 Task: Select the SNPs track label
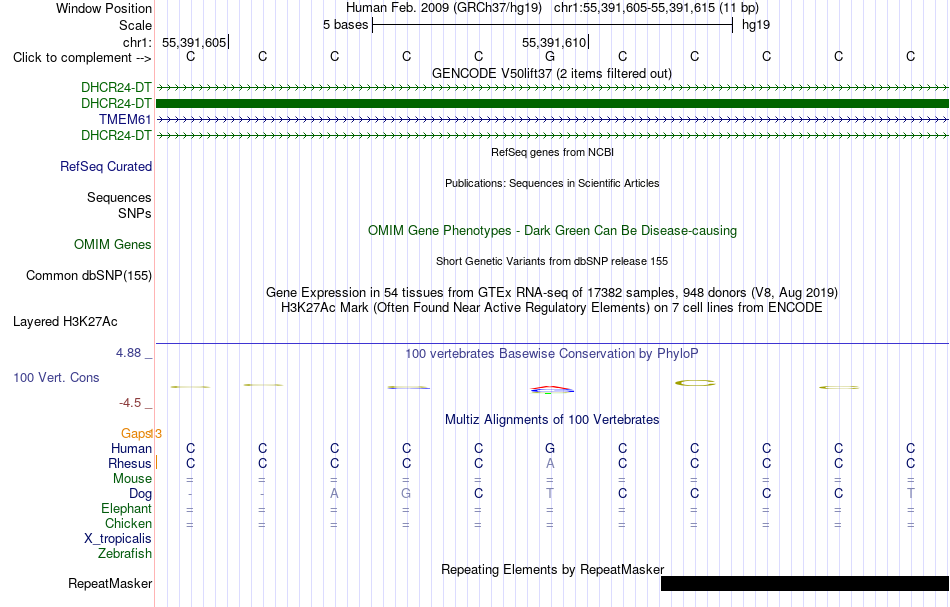pyautogui.click(x=135, y=213)
